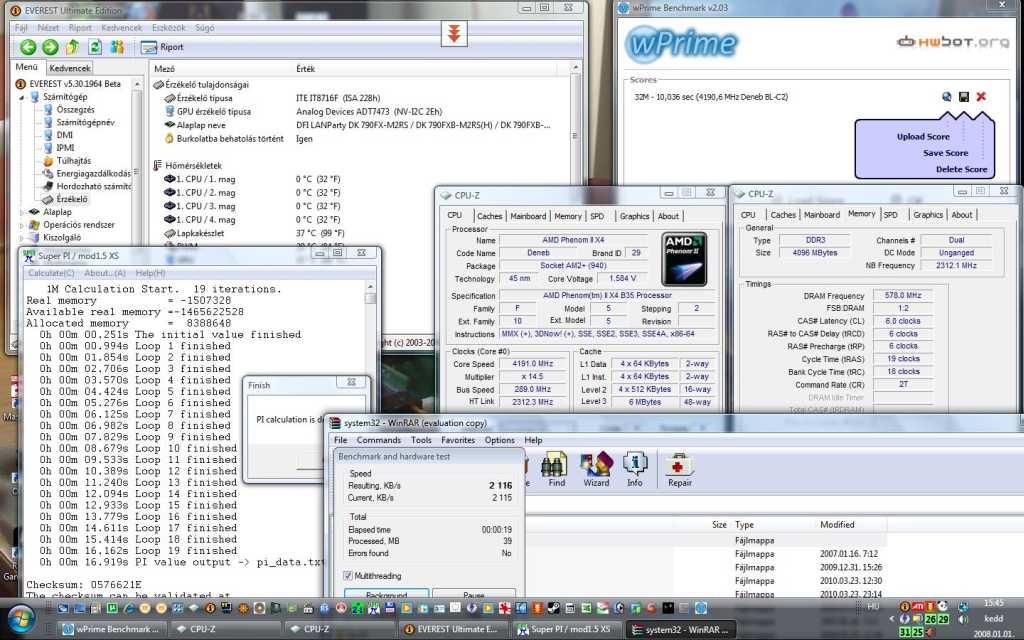Image resolution: width=1024 pixels, height=640 pixels.
Task: Open the Eszközök menu in EVEREST
Action: click(168, 28)
